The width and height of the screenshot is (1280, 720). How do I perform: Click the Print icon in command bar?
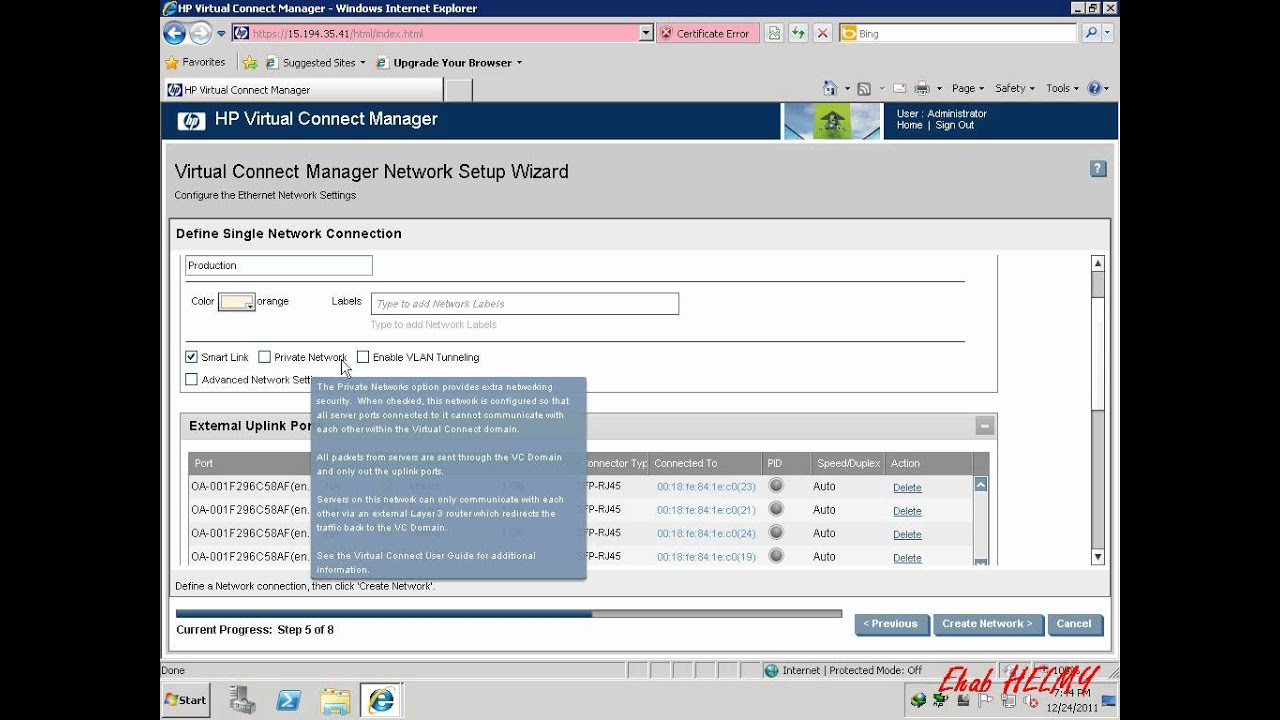click(x=922, y=88)
